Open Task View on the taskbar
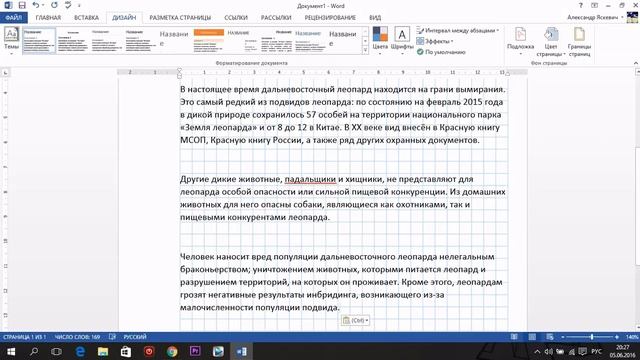The height and width of the screenshot is (360, 640). (56, 351)
